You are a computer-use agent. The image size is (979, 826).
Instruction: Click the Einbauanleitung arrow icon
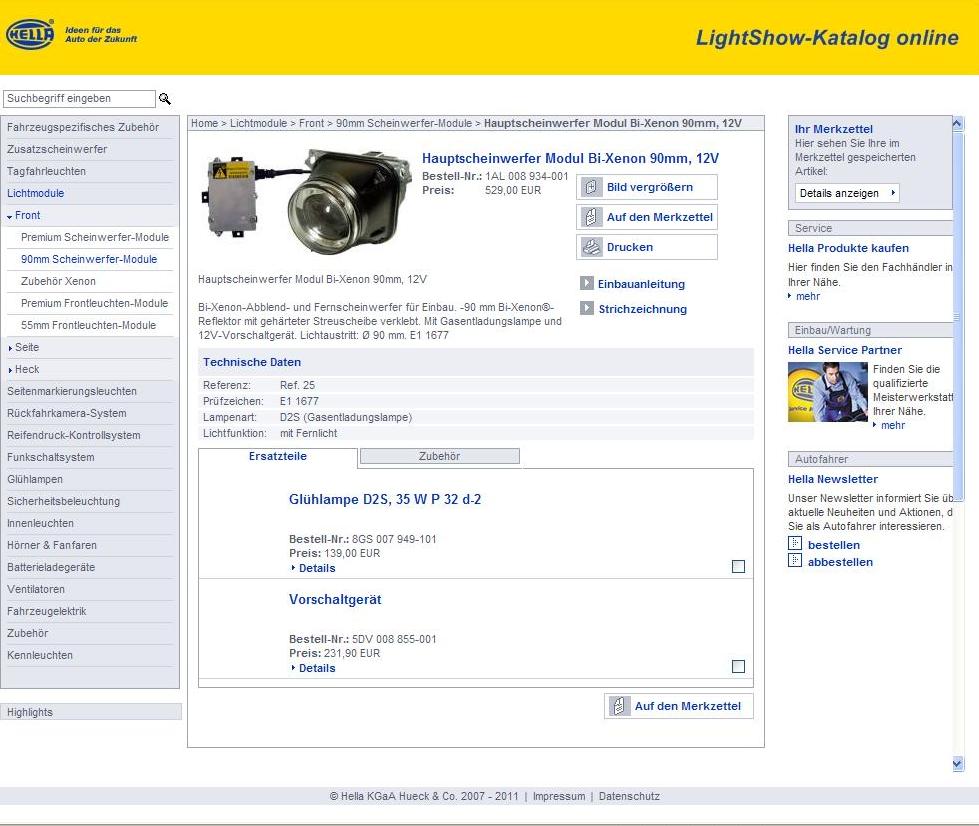pos(587,283)
